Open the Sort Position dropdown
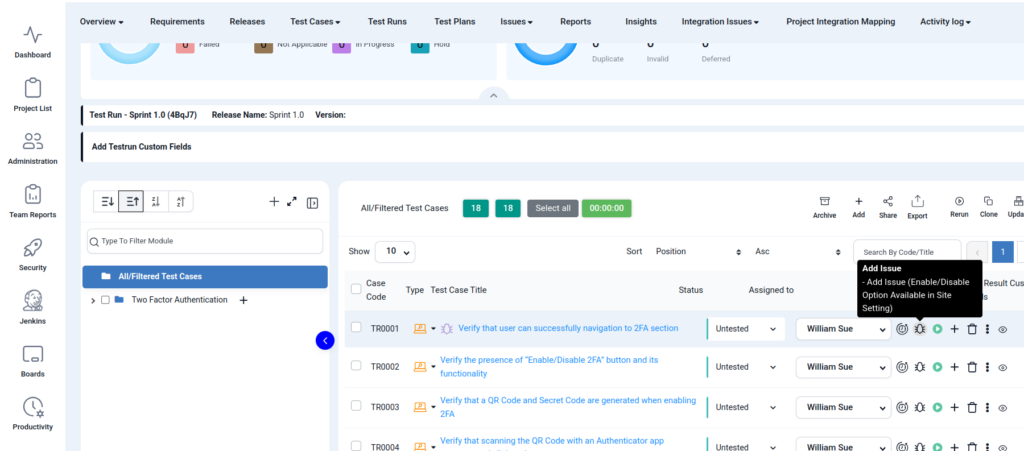 [x=699, y=251]
